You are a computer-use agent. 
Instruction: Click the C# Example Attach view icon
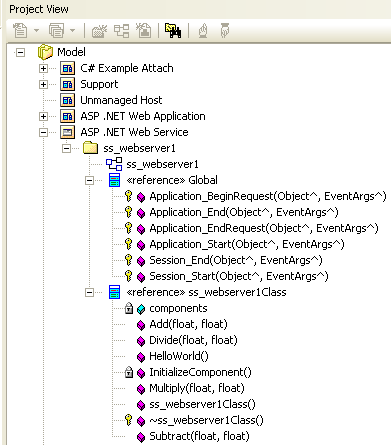67,68
